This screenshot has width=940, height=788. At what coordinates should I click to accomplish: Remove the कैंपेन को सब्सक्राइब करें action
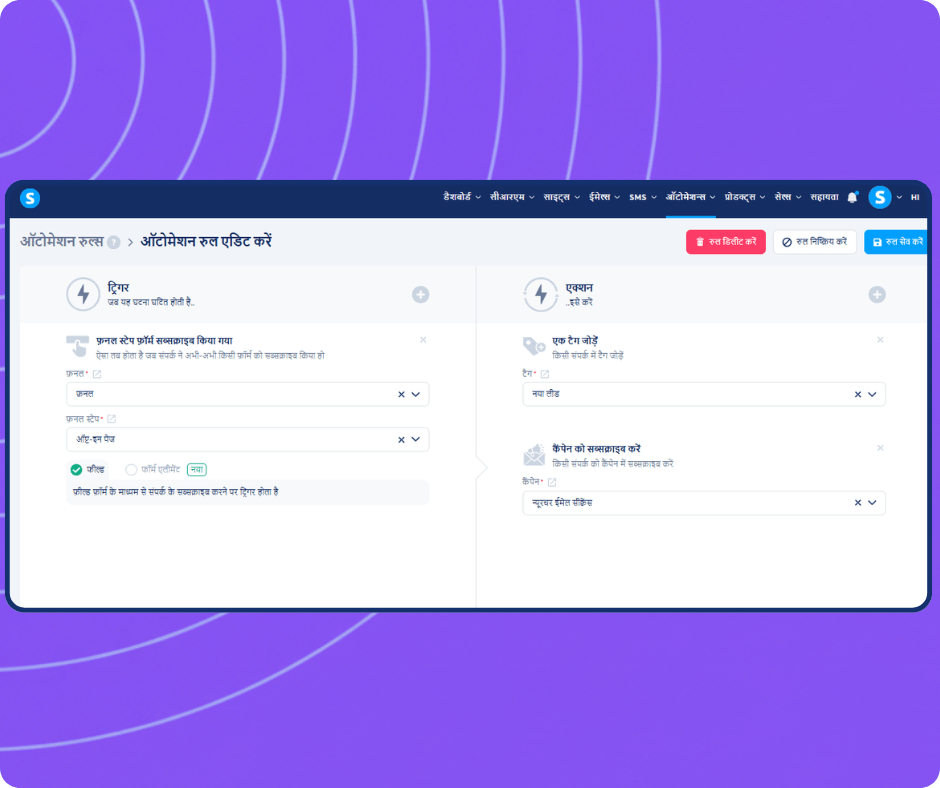pyautogui.click(x=880, y=448)
